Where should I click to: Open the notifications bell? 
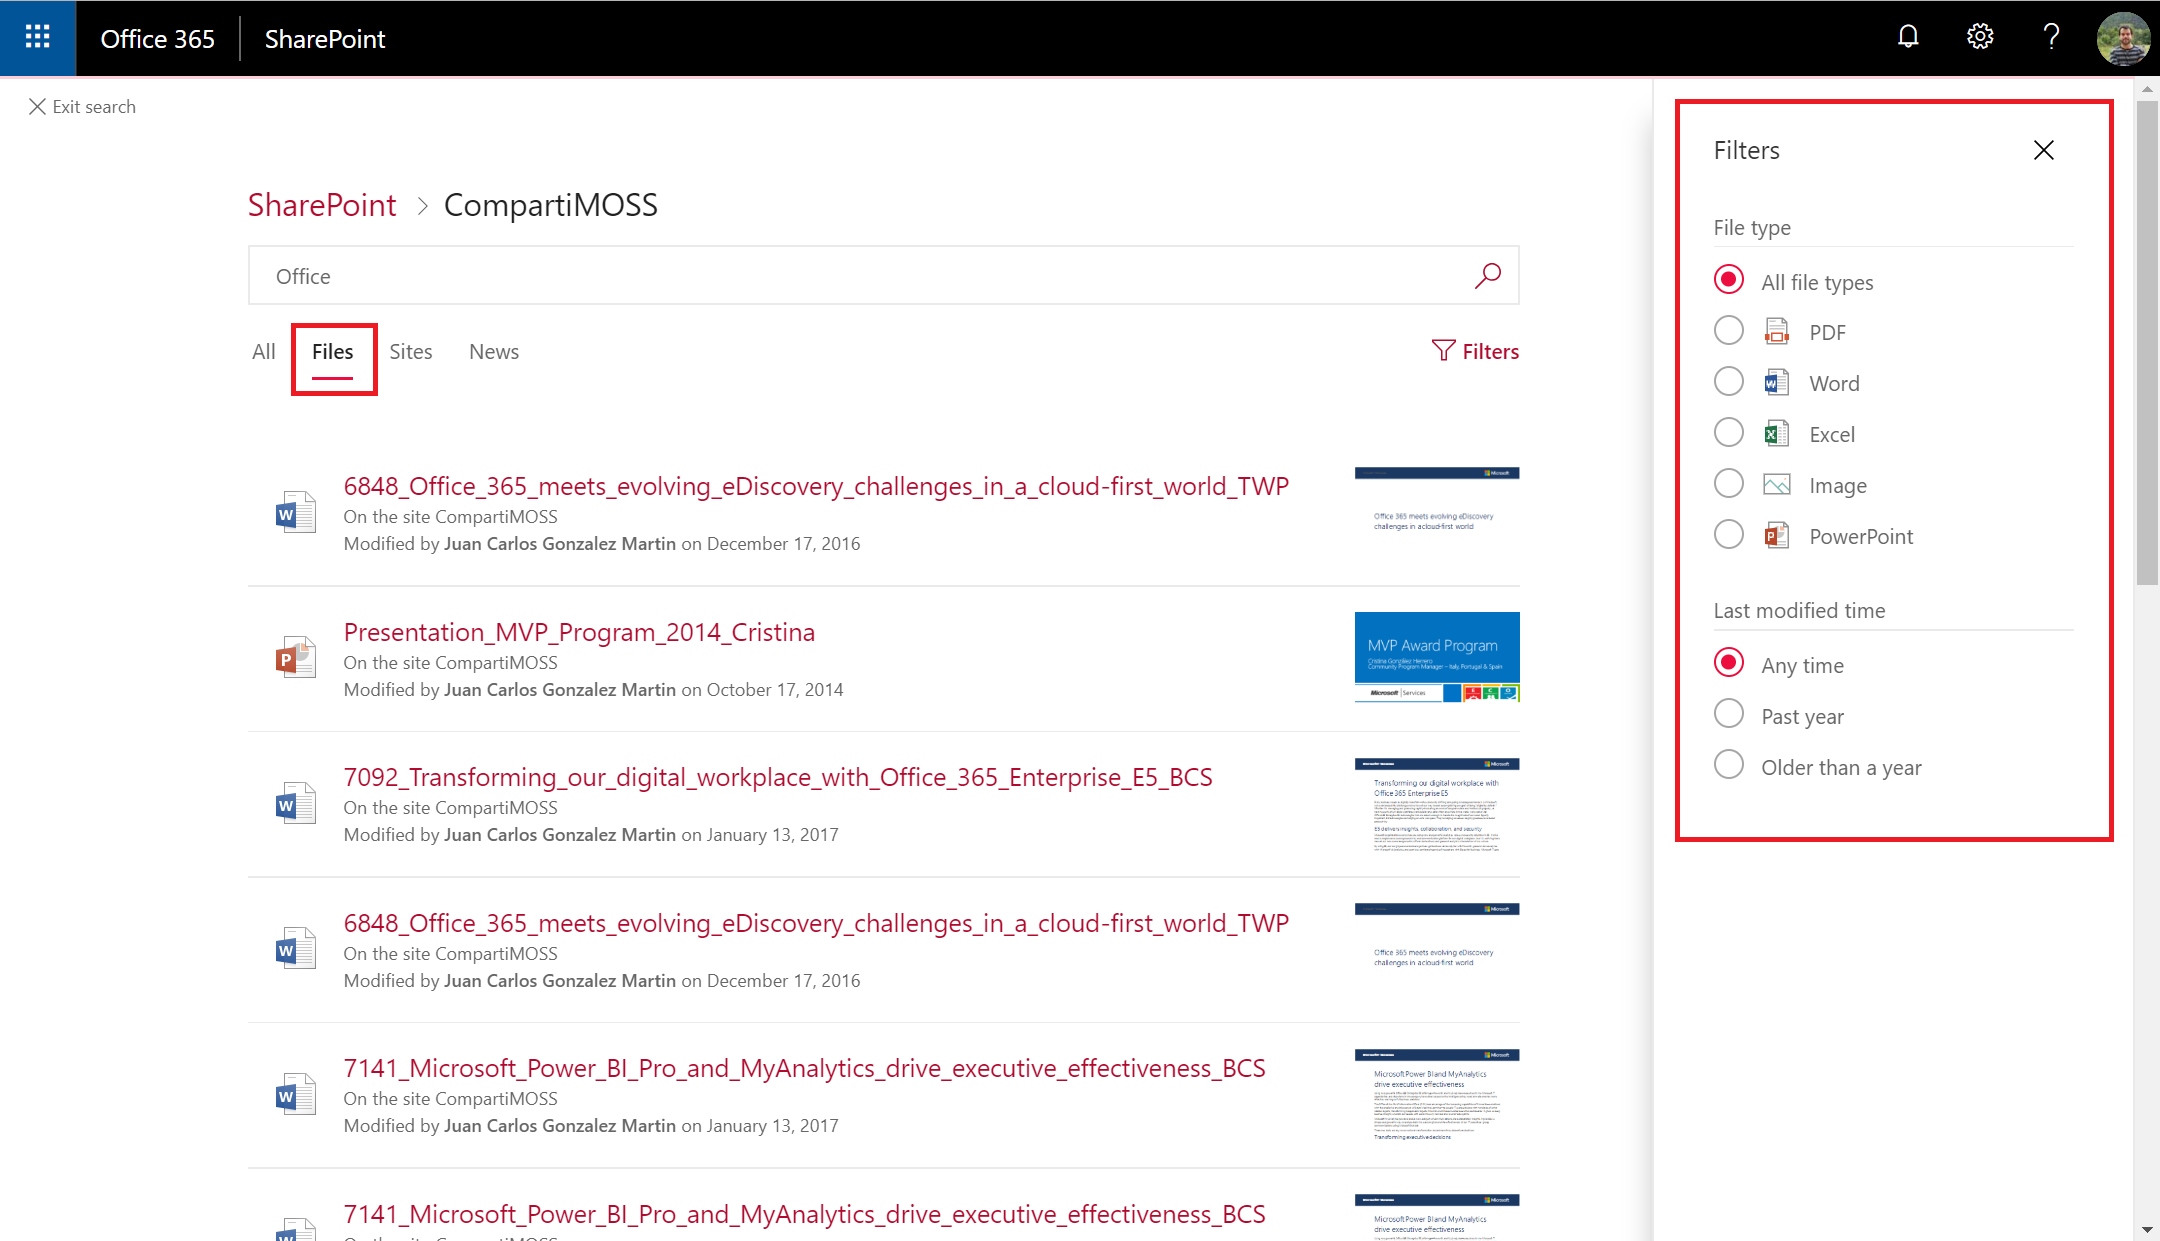[x=1908, y=38]
